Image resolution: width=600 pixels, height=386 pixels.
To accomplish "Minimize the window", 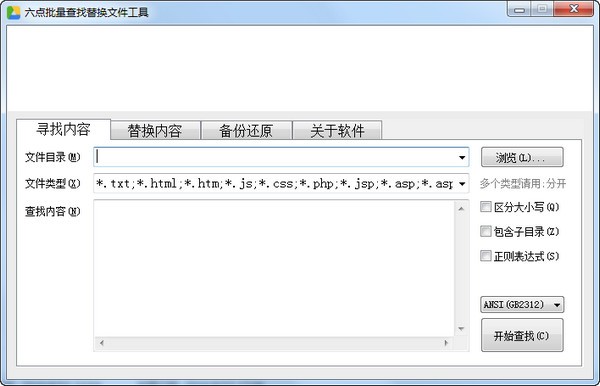I will pos(519,9).
